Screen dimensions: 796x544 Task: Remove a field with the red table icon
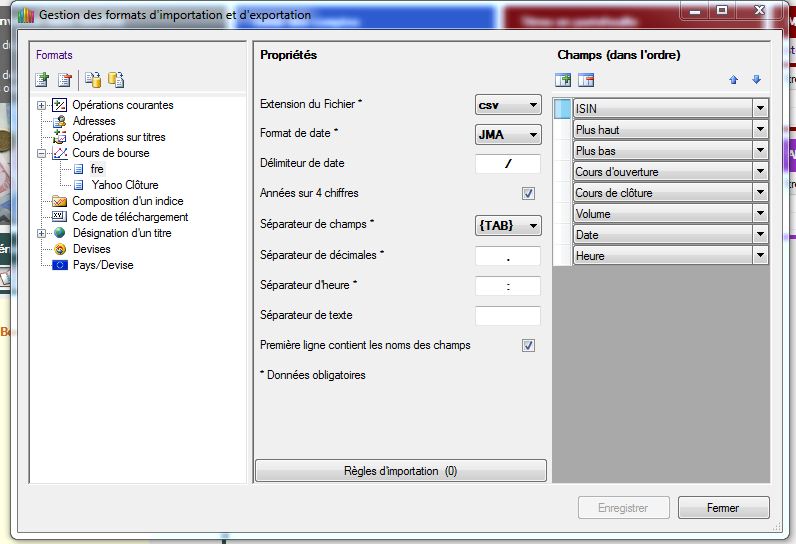(x=586, y=80)
